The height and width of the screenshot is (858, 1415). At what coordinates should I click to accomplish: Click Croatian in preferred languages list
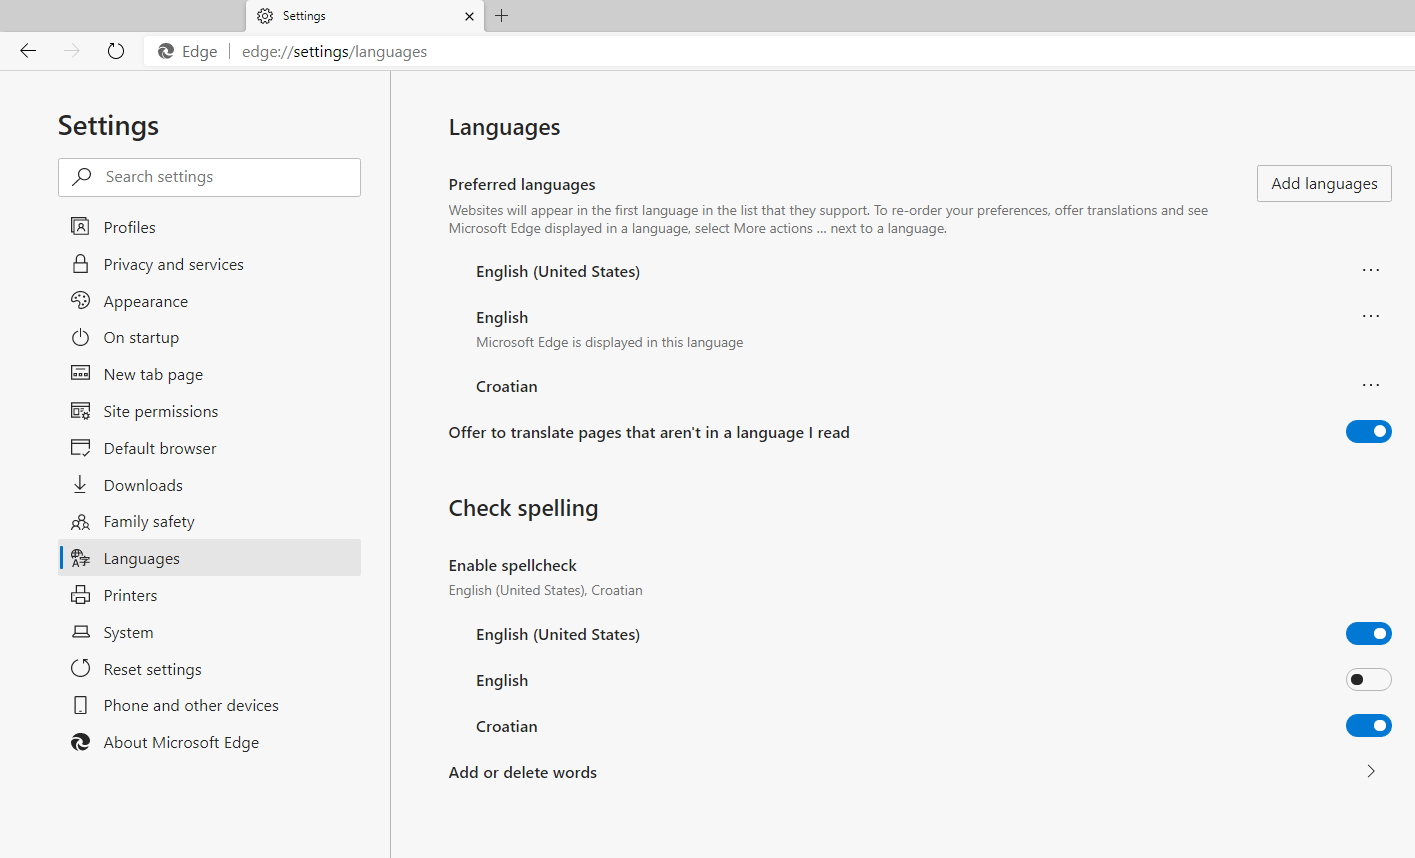point(506,386)
